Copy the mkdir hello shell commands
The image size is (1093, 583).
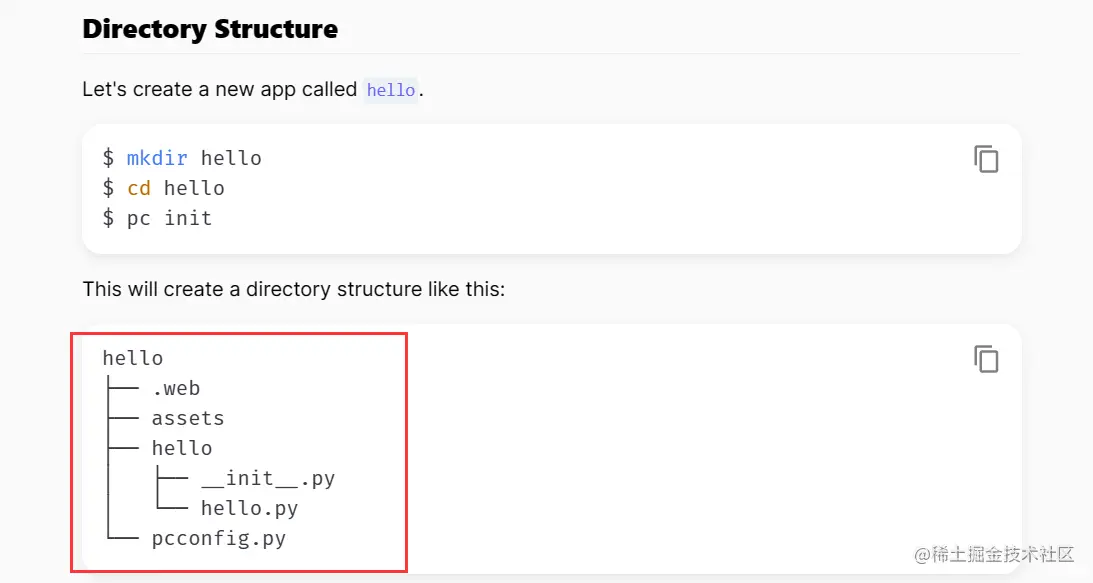pyautogui.click(x=986, y=160)
